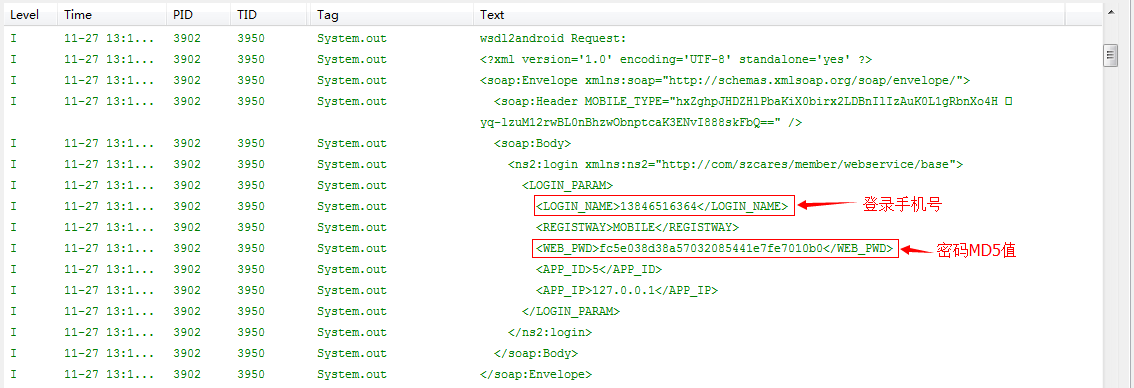
Task: Click the LOGIN_NAME 13846516364 text
Action: pyautogui.click(x=662, y=206)
